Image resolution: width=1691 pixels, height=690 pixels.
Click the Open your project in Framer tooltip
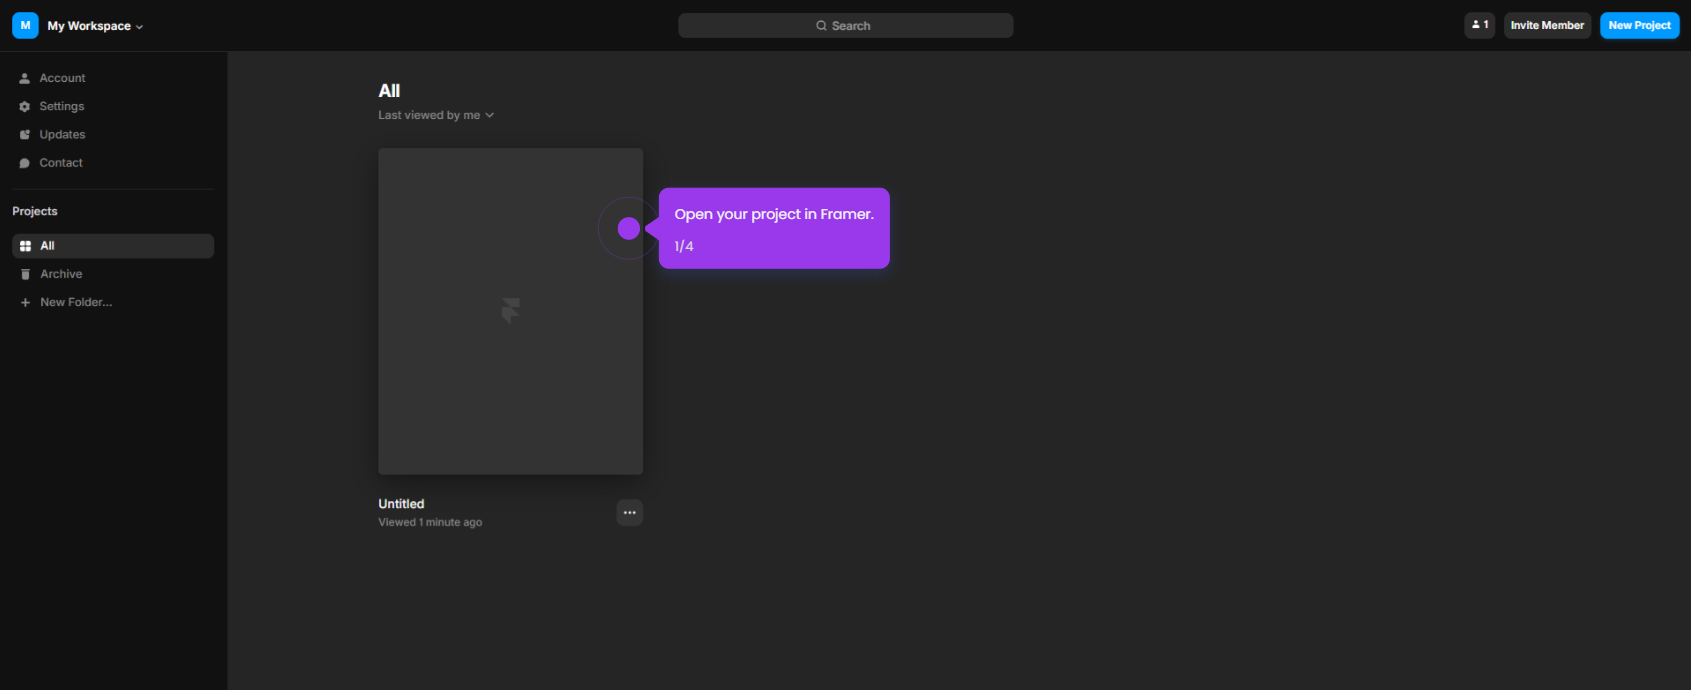click(774, 228)
